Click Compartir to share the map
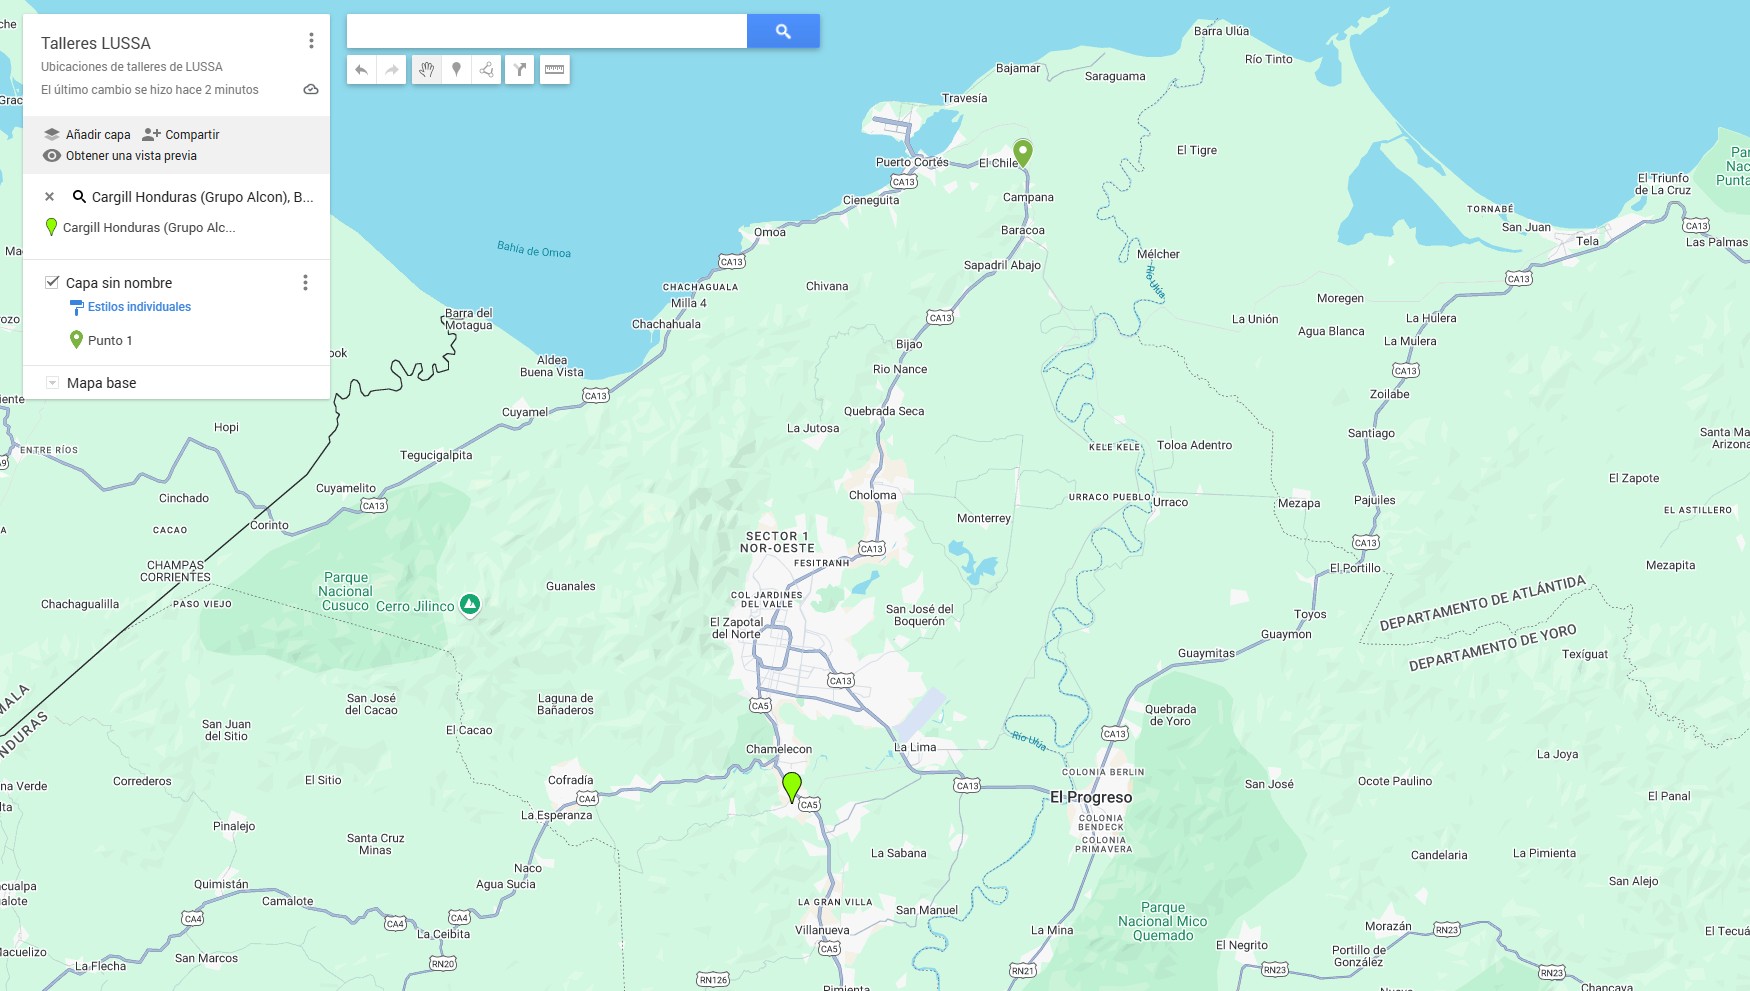The image size is (1750, 991). coord(190,133)
